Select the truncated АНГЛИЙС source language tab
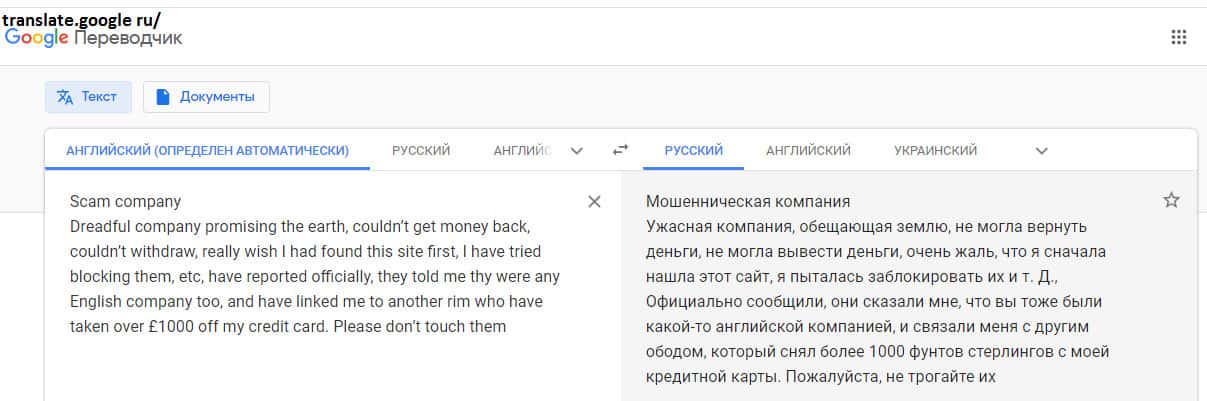Viewport: 1207px width, 401px height. click(522, 150)
